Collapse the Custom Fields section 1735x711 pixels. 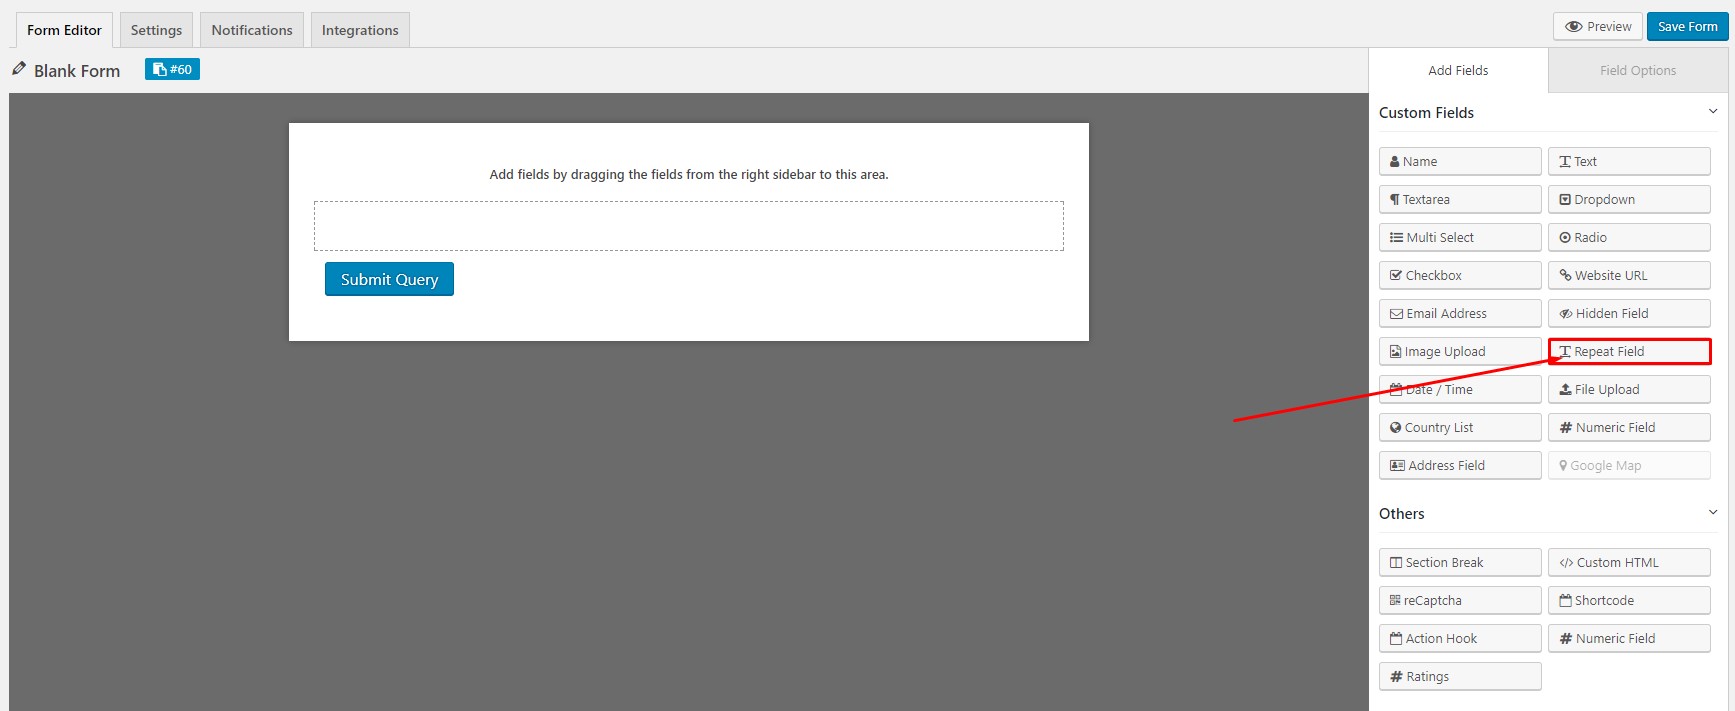pos(1712,112)
